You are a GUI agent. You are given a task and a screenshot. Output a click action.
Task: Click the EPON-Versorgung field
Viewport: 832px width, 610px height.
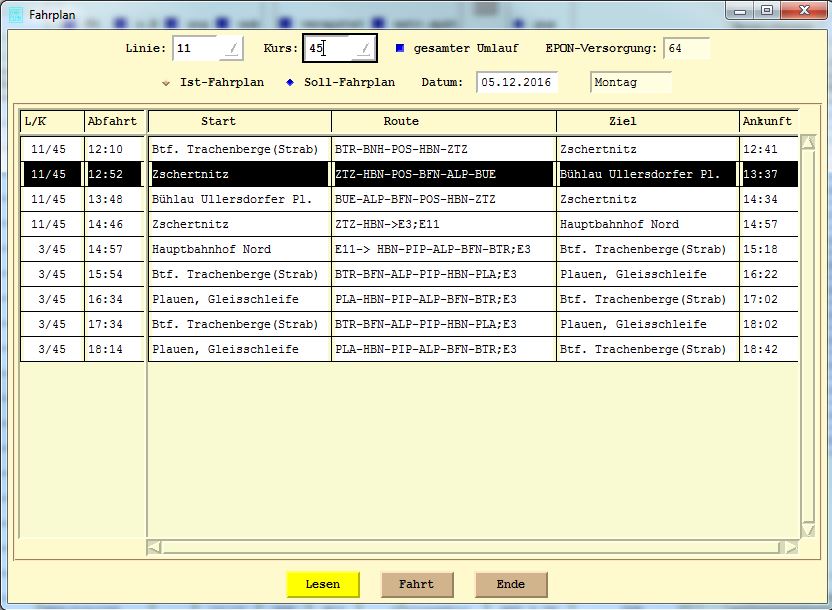[x=685, y=48]
